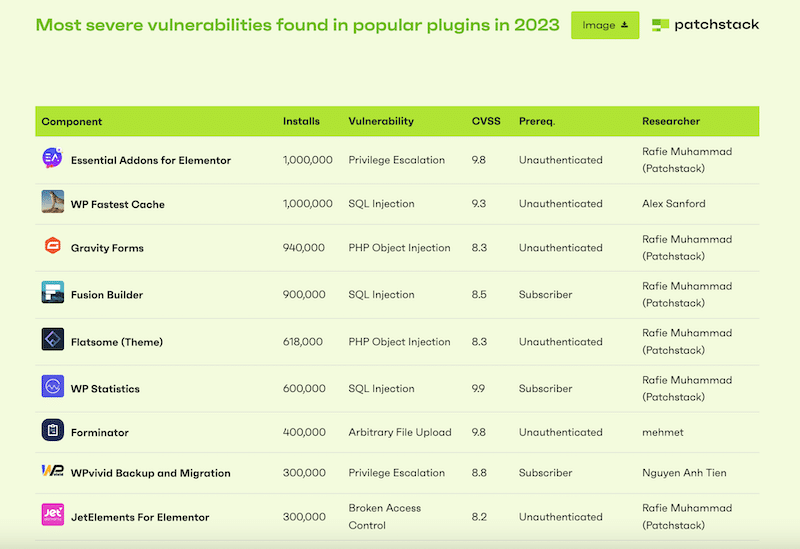Viewport: 800px width, 549px height.
Task: Click the Essential Addons for Elementor icon
Action: coord(52,158)
